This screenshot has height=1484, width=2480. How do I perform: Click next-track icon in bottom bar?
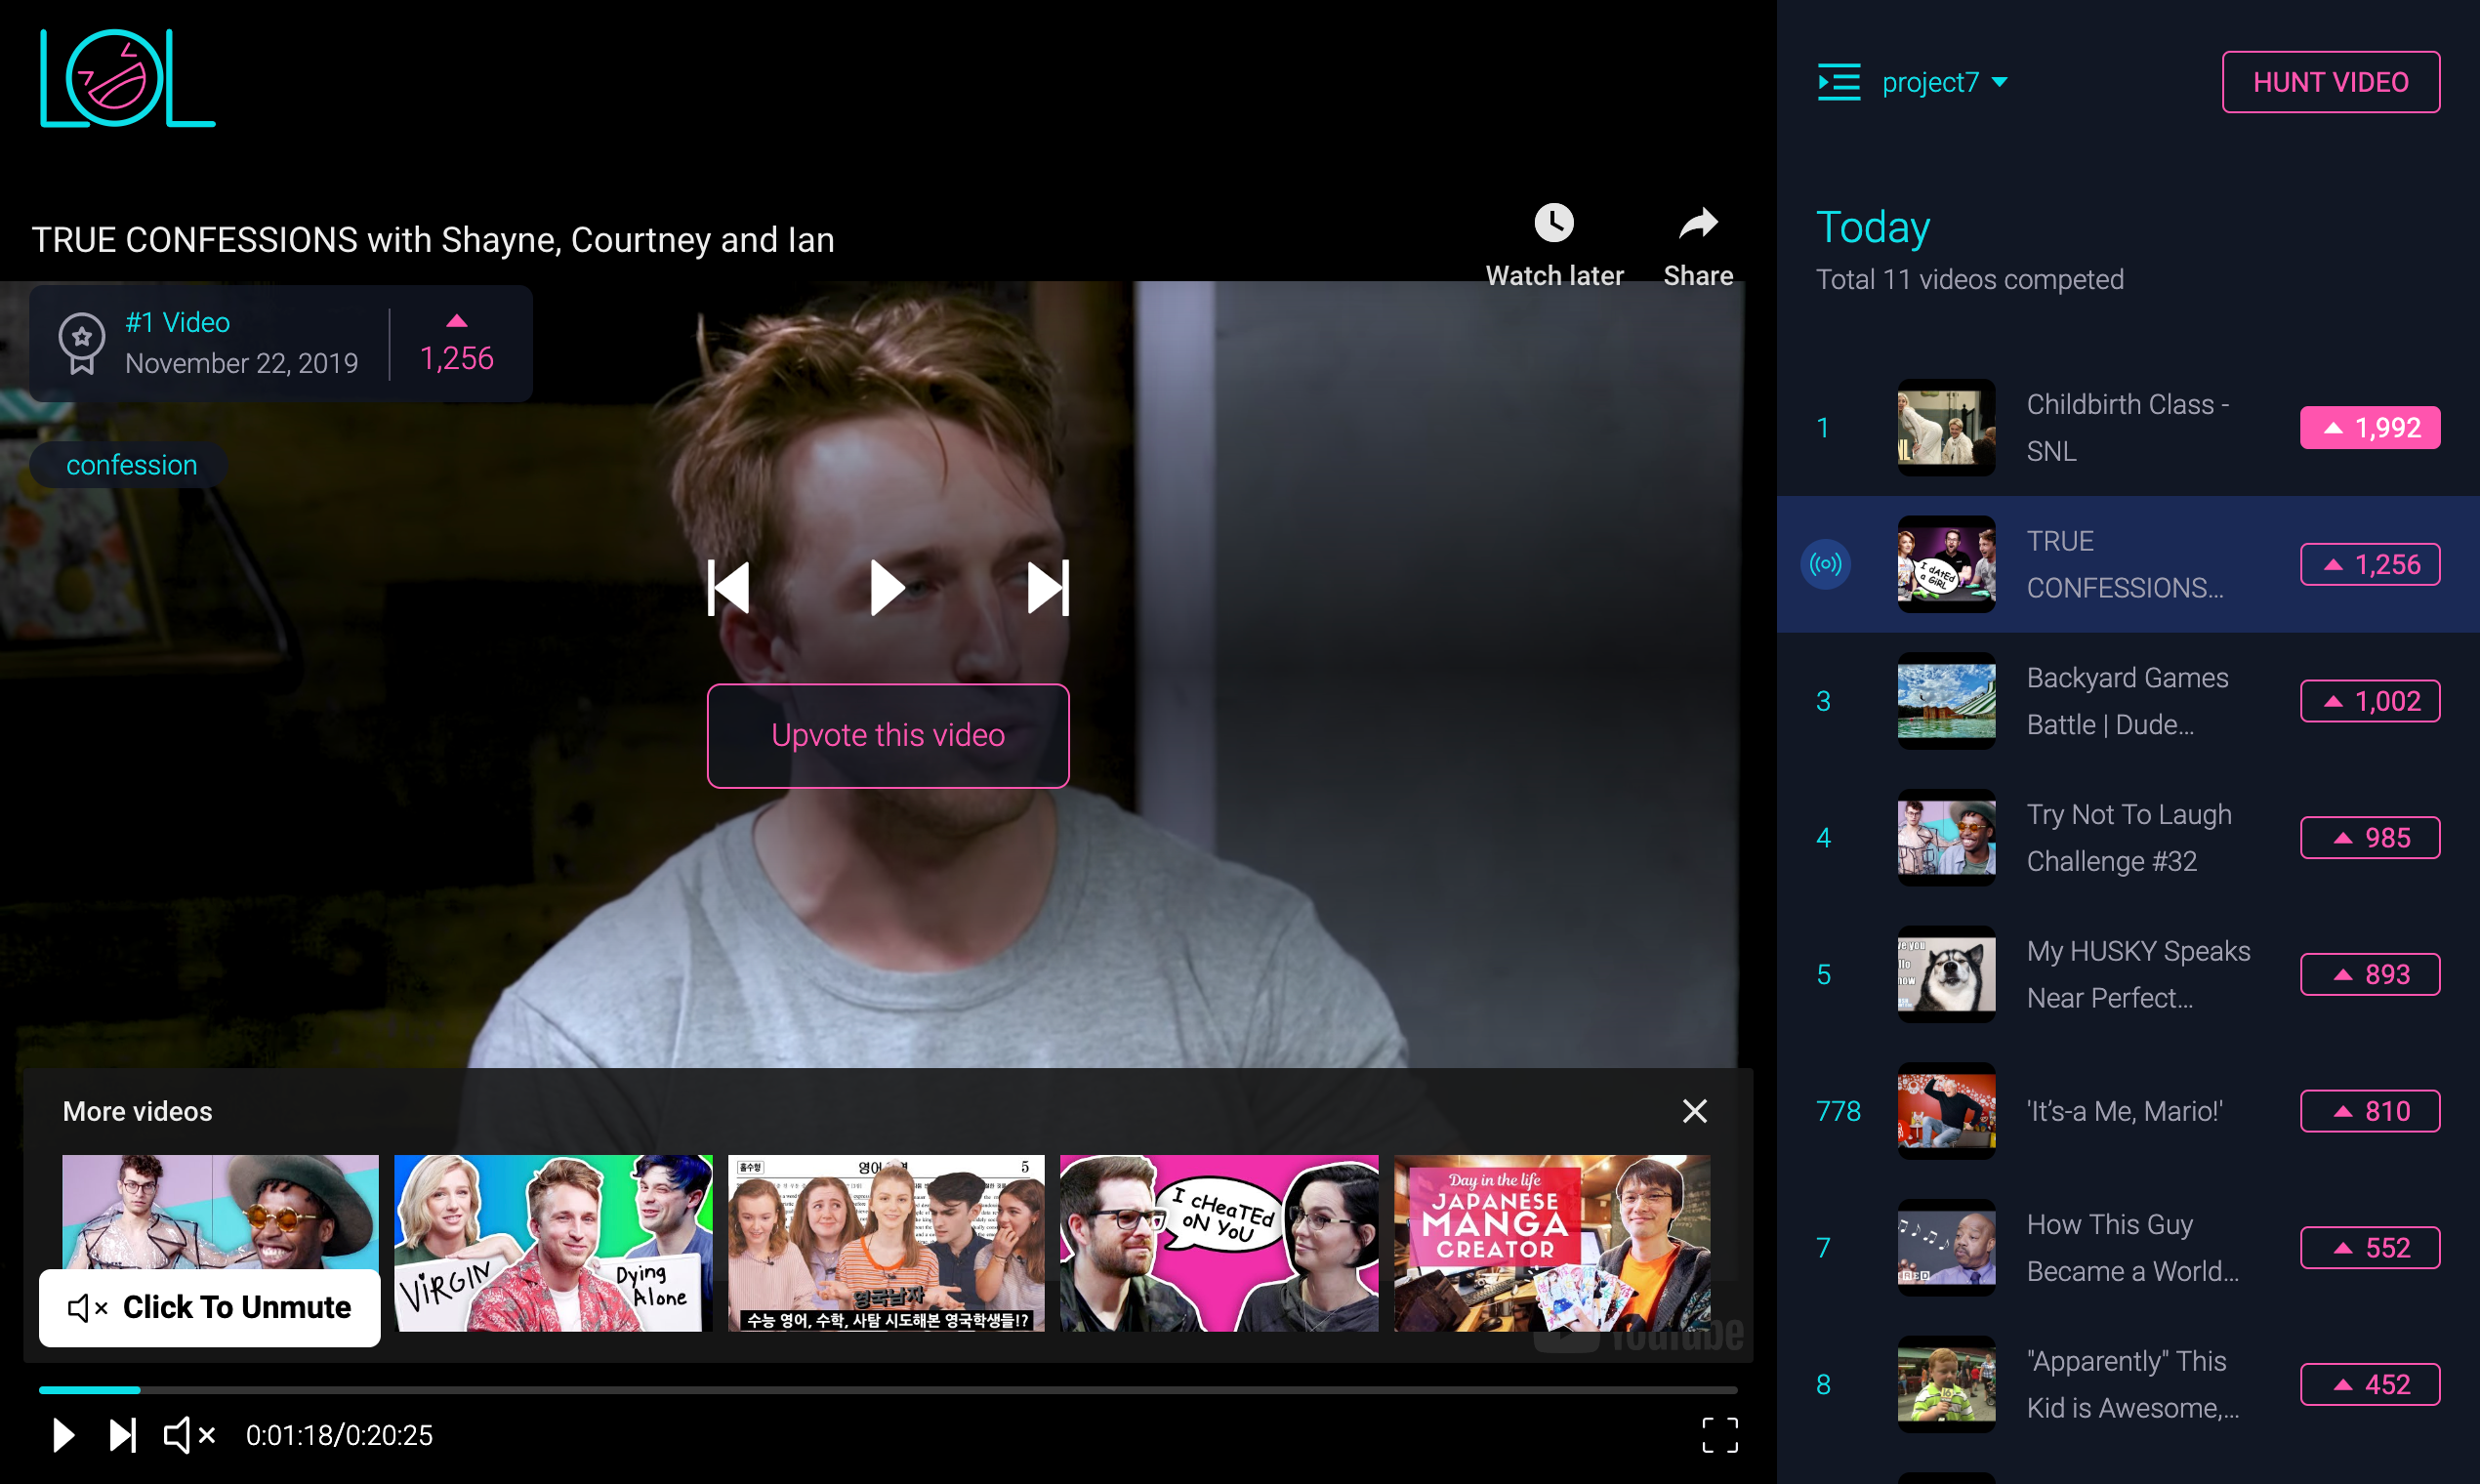coord(122,1435)
